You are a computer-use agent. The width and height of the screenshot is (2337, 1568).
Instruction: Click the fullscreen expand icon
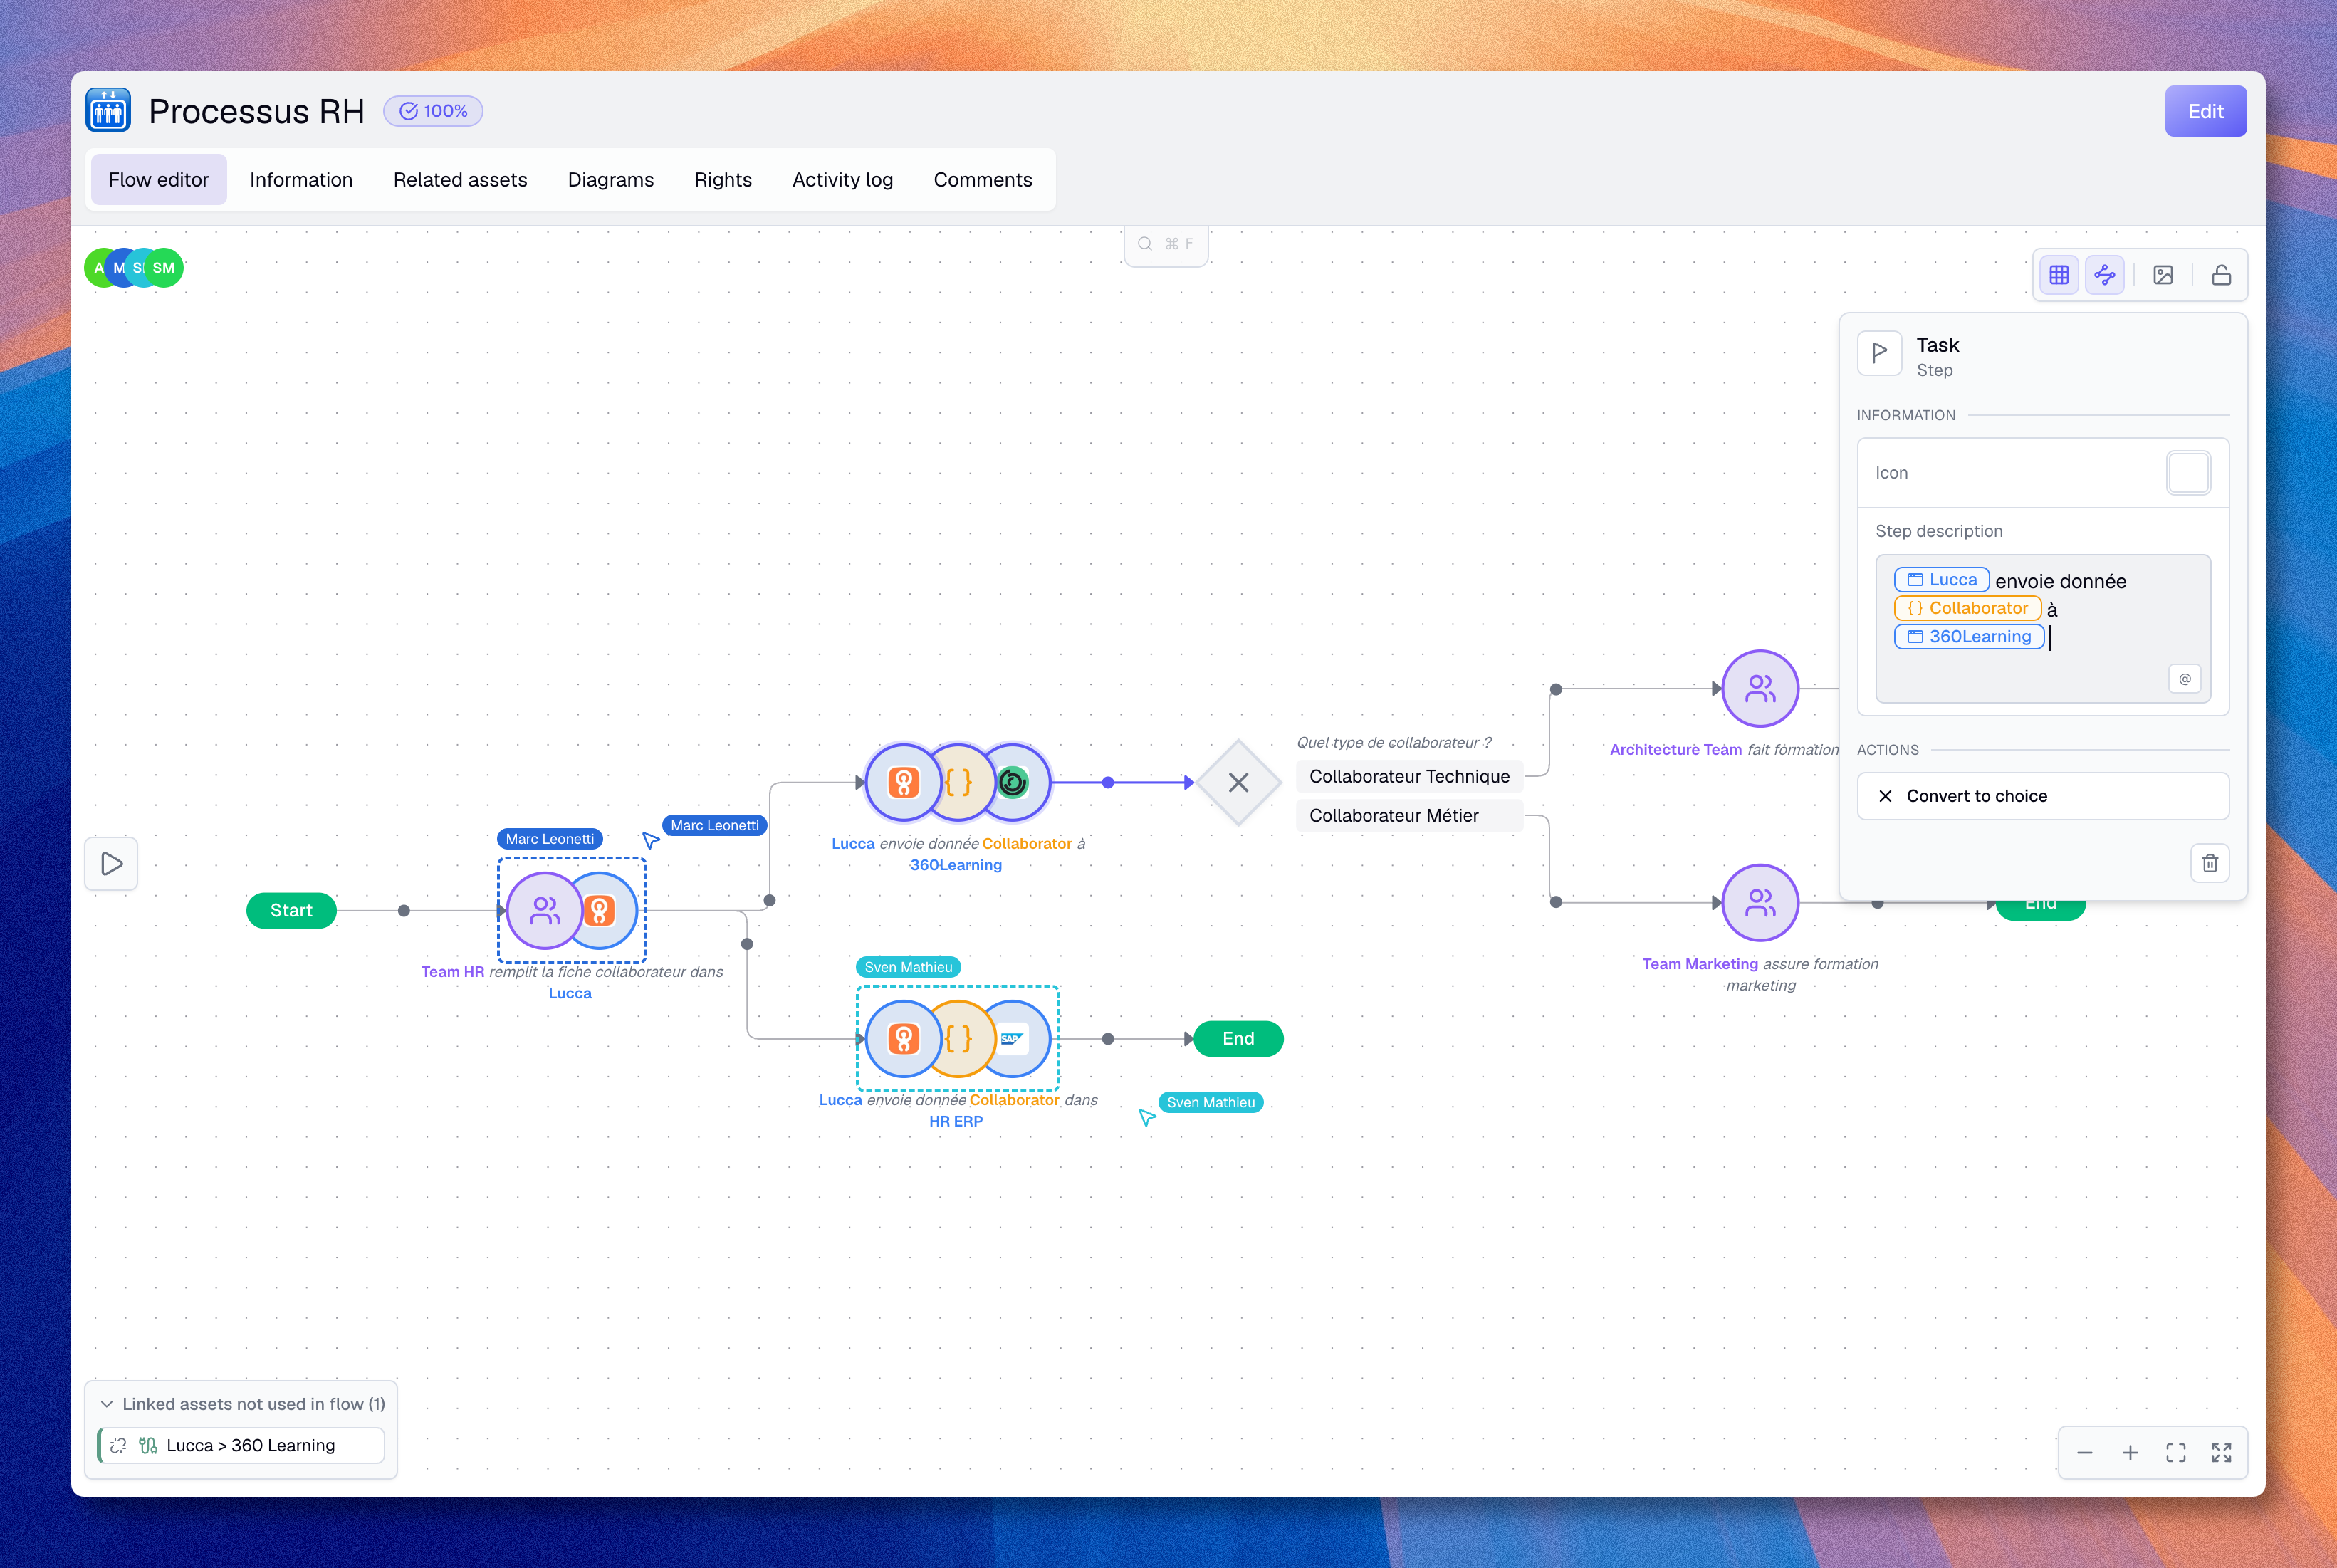2222,1453
